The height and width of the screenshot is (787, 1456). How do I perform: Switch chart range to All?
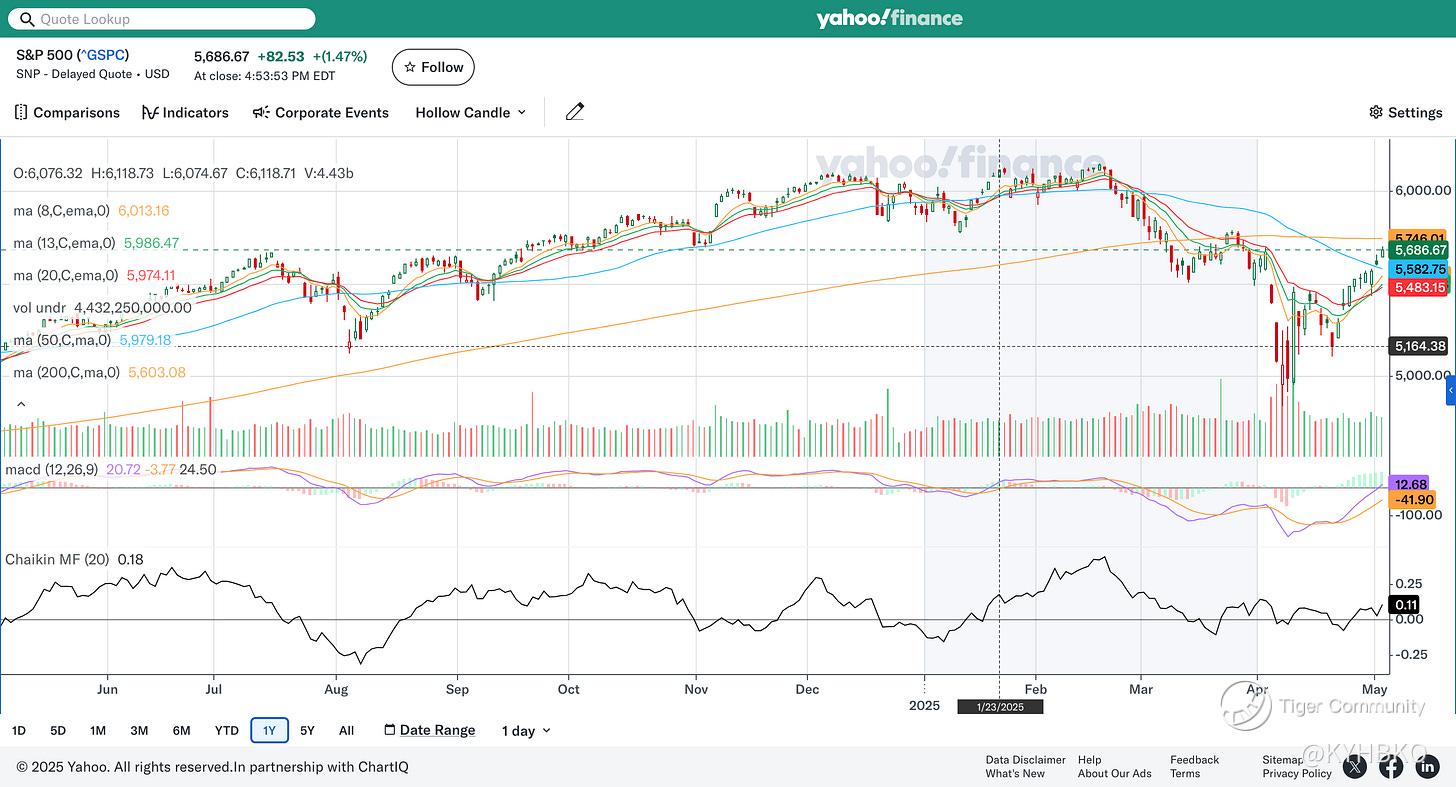click(x=346, y=730)
